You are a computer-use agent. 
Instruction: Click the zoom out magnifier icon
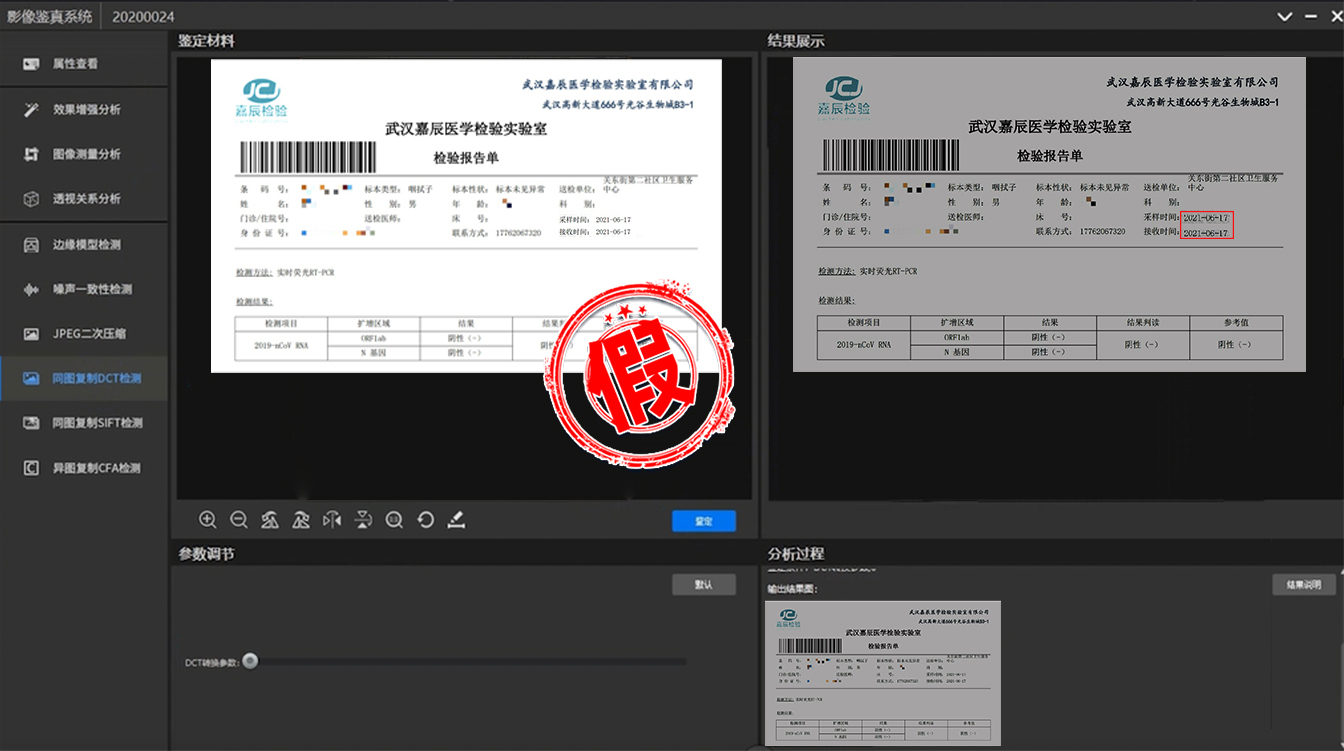(x=239, y=519)
